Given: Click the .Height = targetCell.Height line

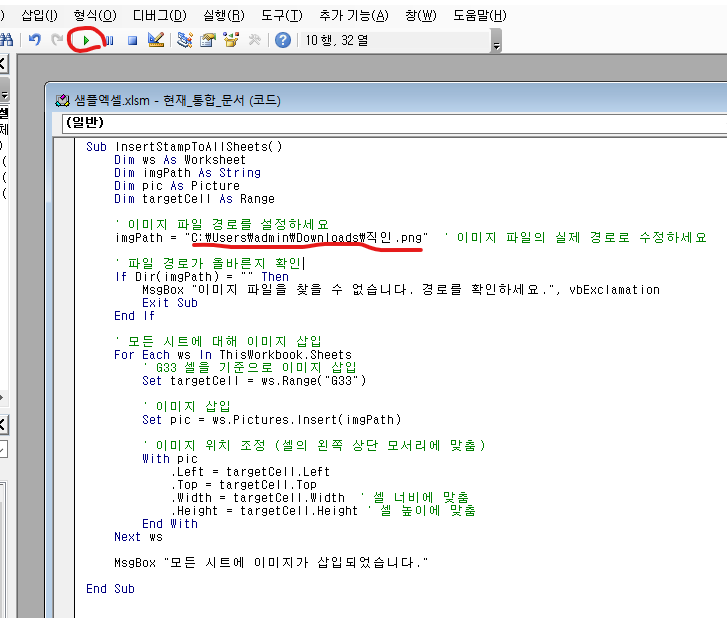Looking at the screenshot, I should (x=264, y=510).
